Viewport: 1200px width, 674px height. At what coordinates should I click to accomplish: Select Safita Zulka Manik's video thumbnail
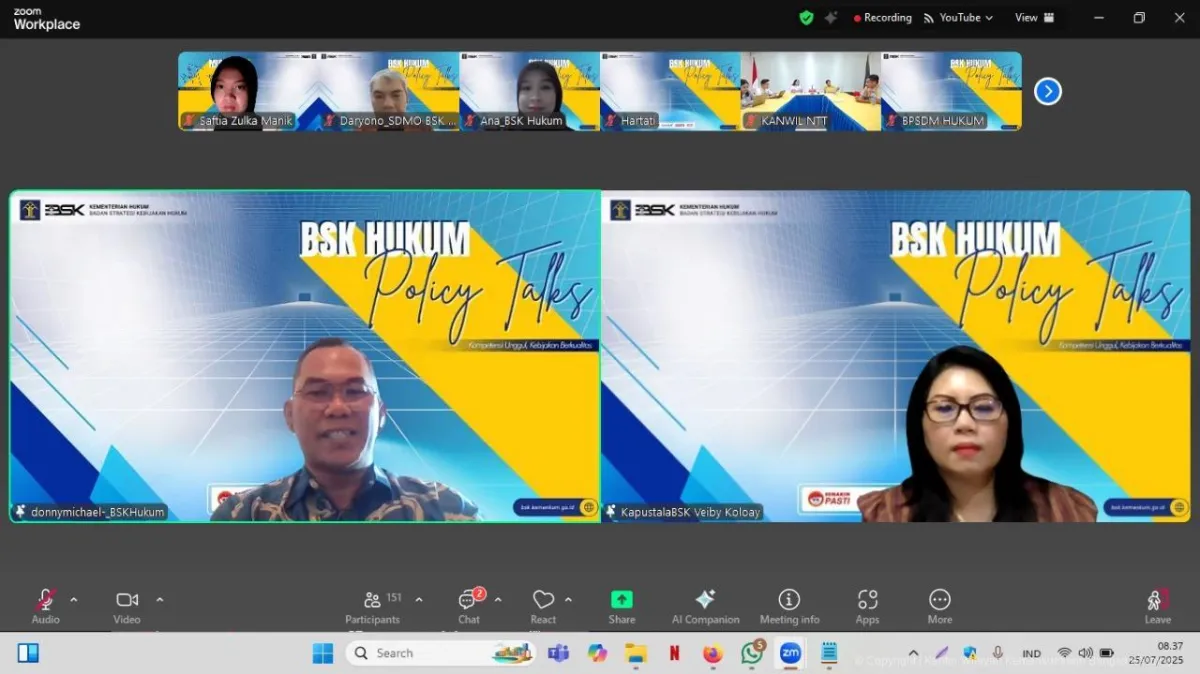(x=248, y=91)
